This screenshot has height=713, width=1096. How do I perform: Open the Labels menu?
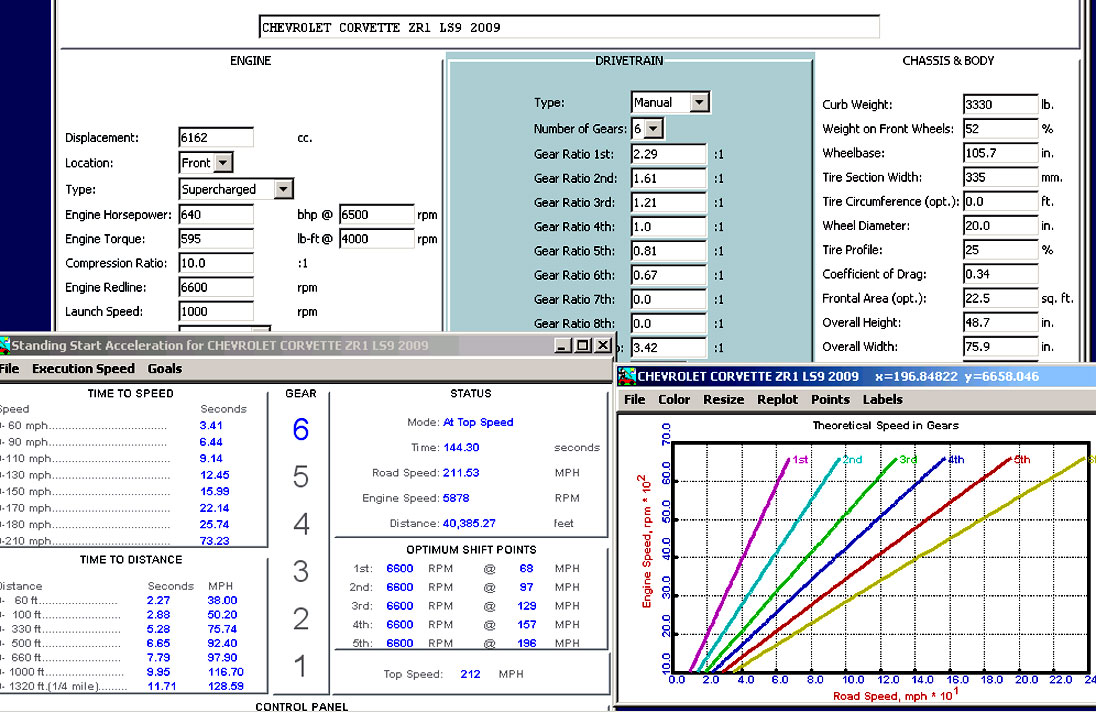[x=883, y=399]
